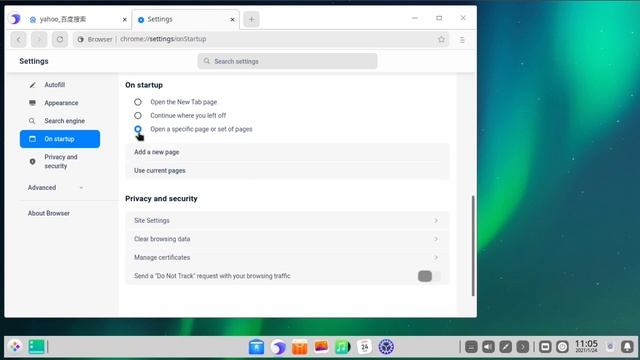This screenshot has height=360, width=640.
Task: Reload the page with the refresh icon
Action: [x=60, y=40]
